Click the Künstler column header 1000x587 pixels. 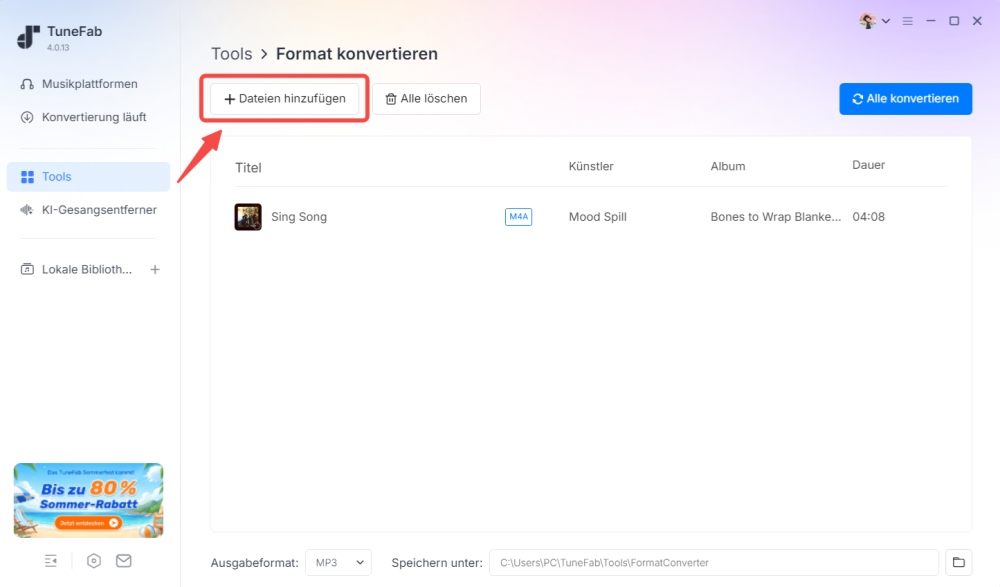(x=591, y=167)
